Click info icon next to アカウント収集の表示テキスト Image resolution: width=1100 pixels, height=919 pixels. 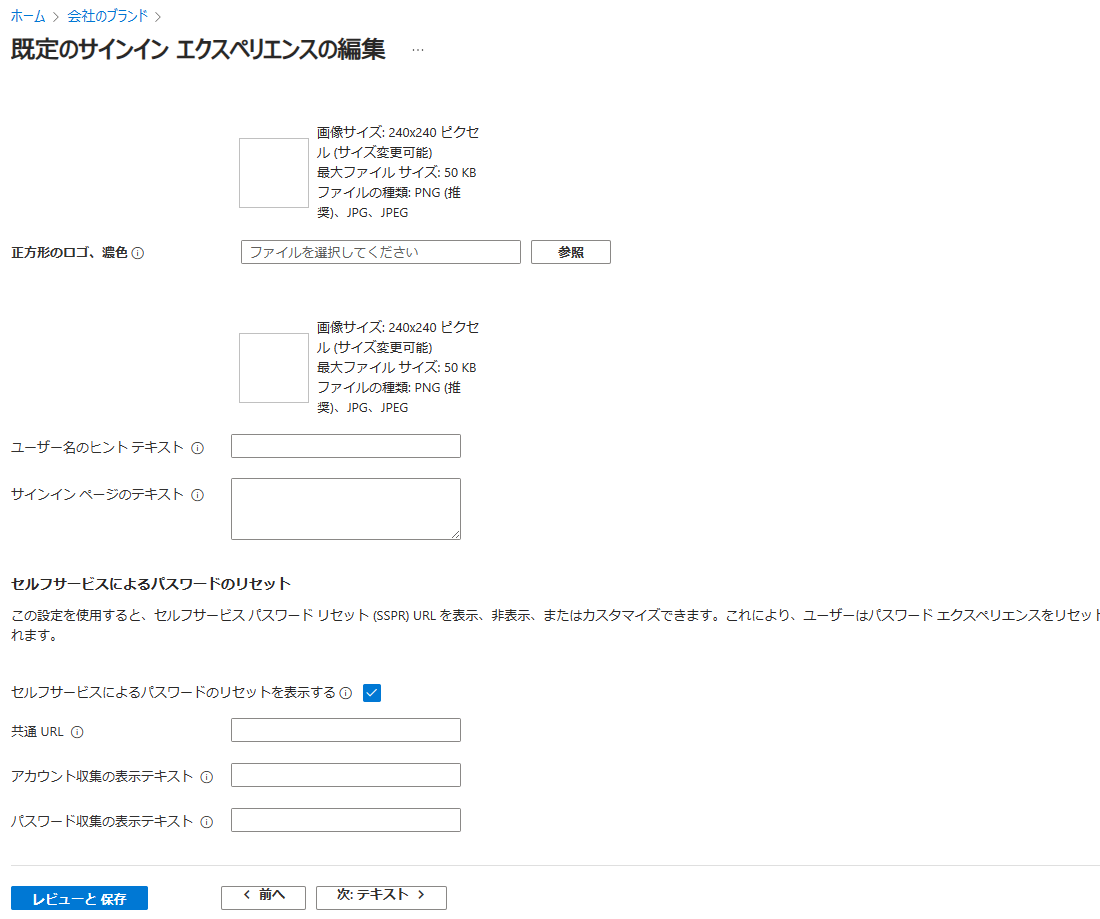tap(206, 777)
